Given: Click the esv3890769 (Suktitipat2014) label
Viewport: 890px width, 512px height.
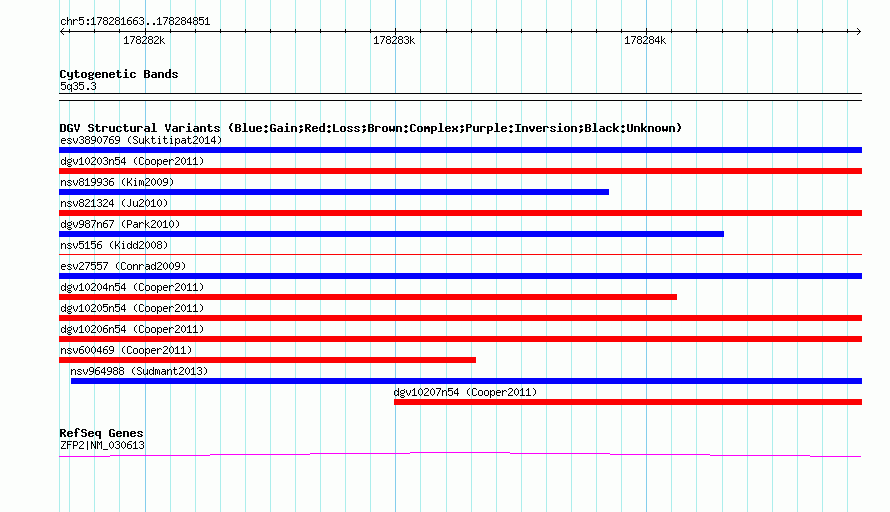Looking at the screenshot, I should [141, 140].
